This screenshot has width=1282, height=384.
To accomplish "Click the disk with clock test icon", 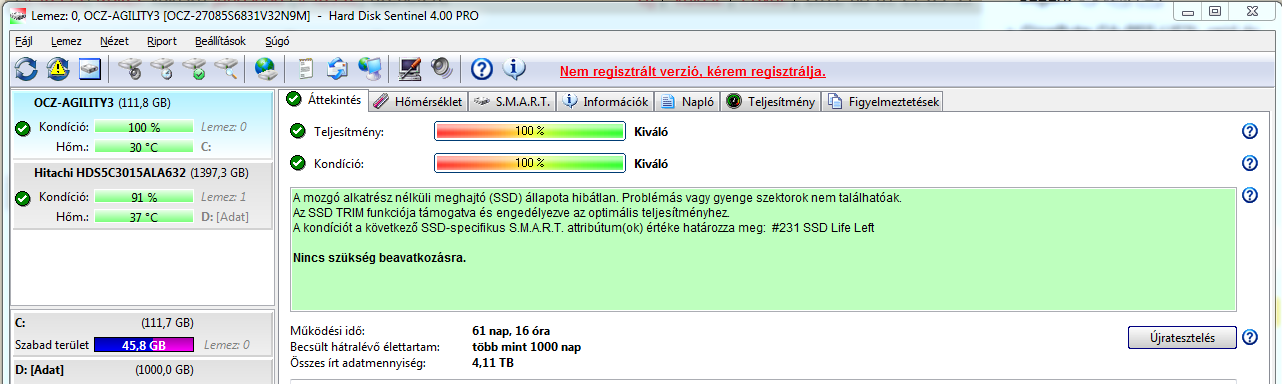I will (162, 69).
